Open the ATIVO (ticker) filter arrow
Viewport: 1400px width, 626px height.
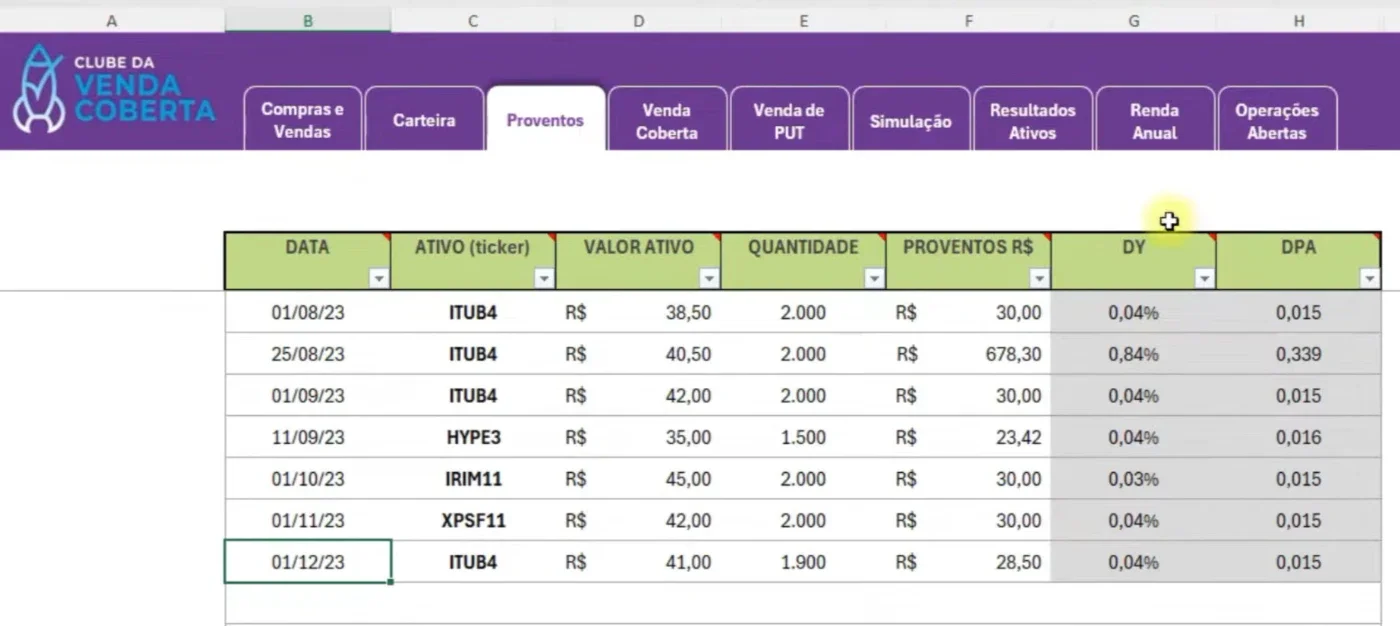(544, 279)
